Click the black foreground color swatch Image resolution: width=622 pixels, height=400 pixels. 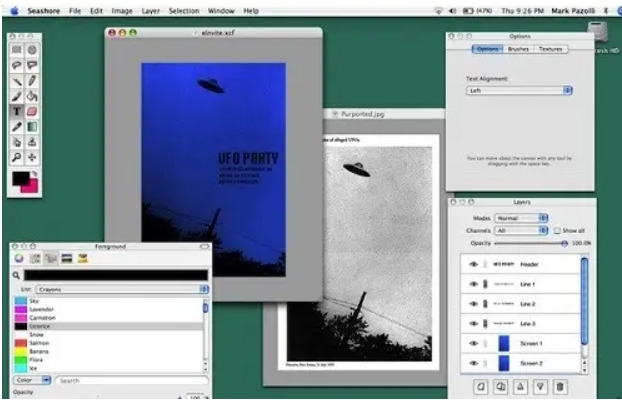(21, 179)
